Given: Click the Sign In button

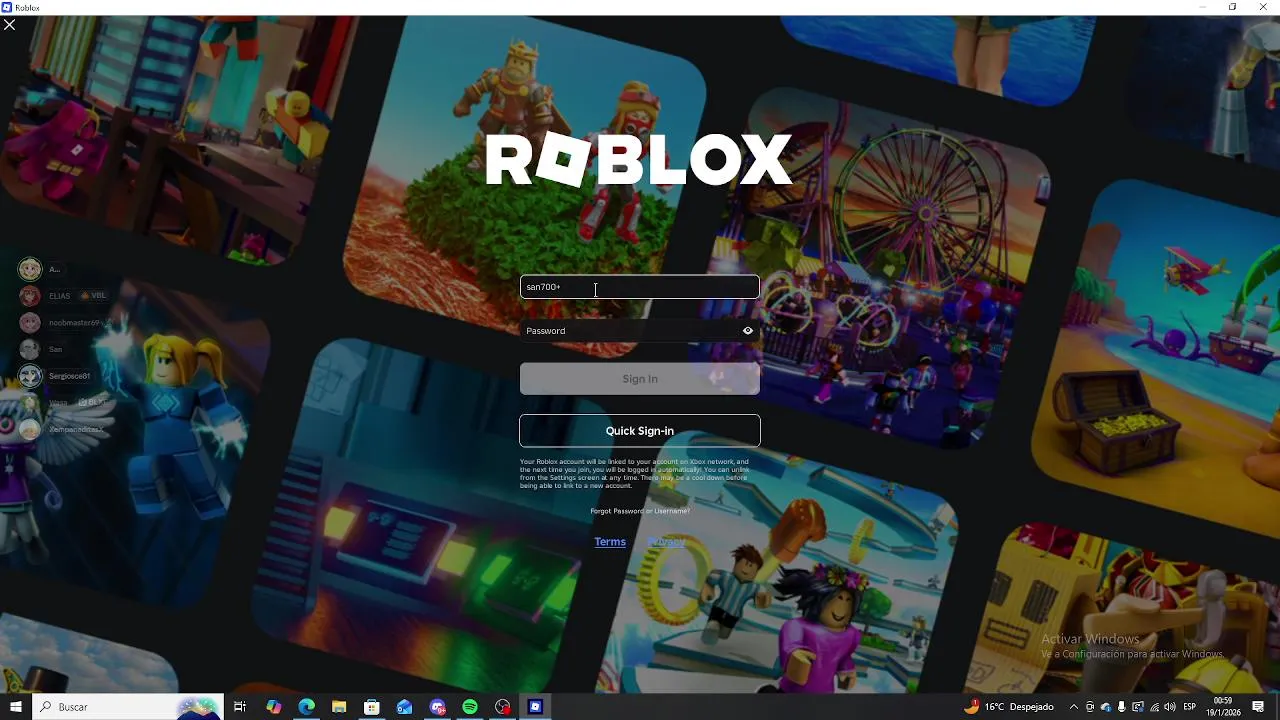Looking at the screenshot, I should tap(639, 379).
